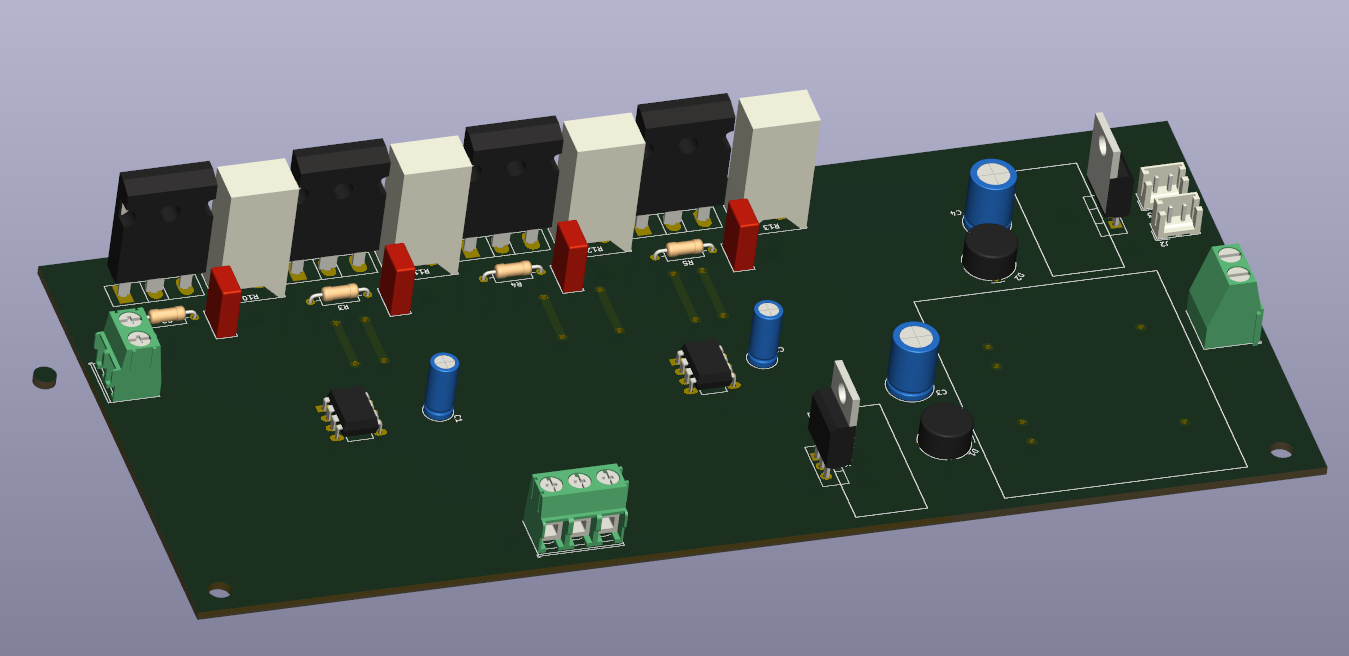Select the TO-220 regulator near board center
The width and height of the screenshot is (1349, 656).
coord(833,420)
